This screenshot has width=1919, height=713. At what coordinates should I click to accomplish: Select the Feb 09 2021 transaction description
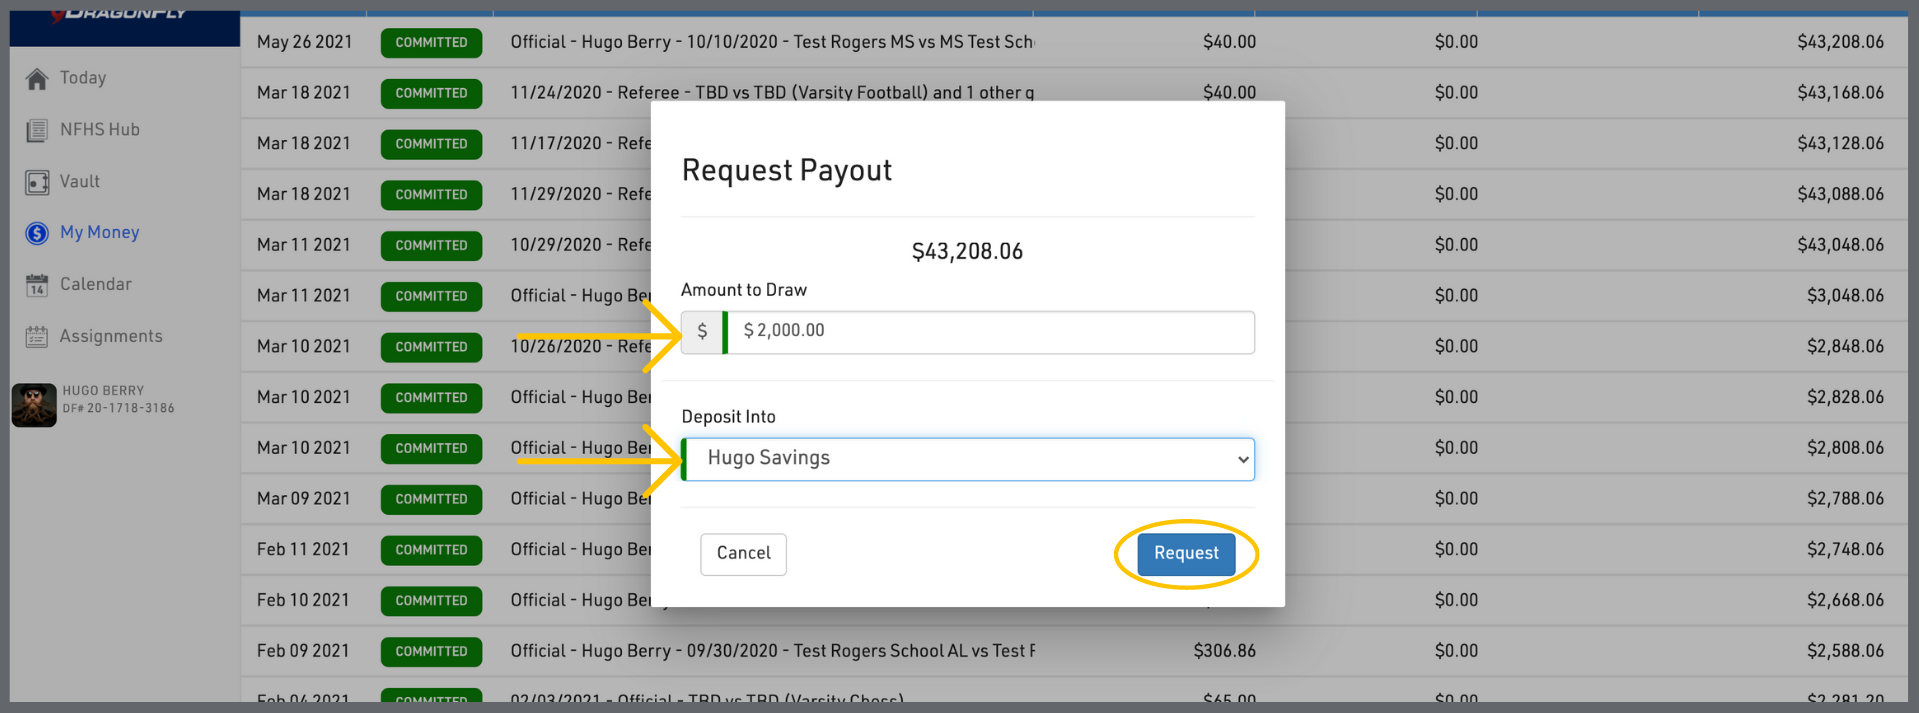pyautogui.click(x=772, y=651)
